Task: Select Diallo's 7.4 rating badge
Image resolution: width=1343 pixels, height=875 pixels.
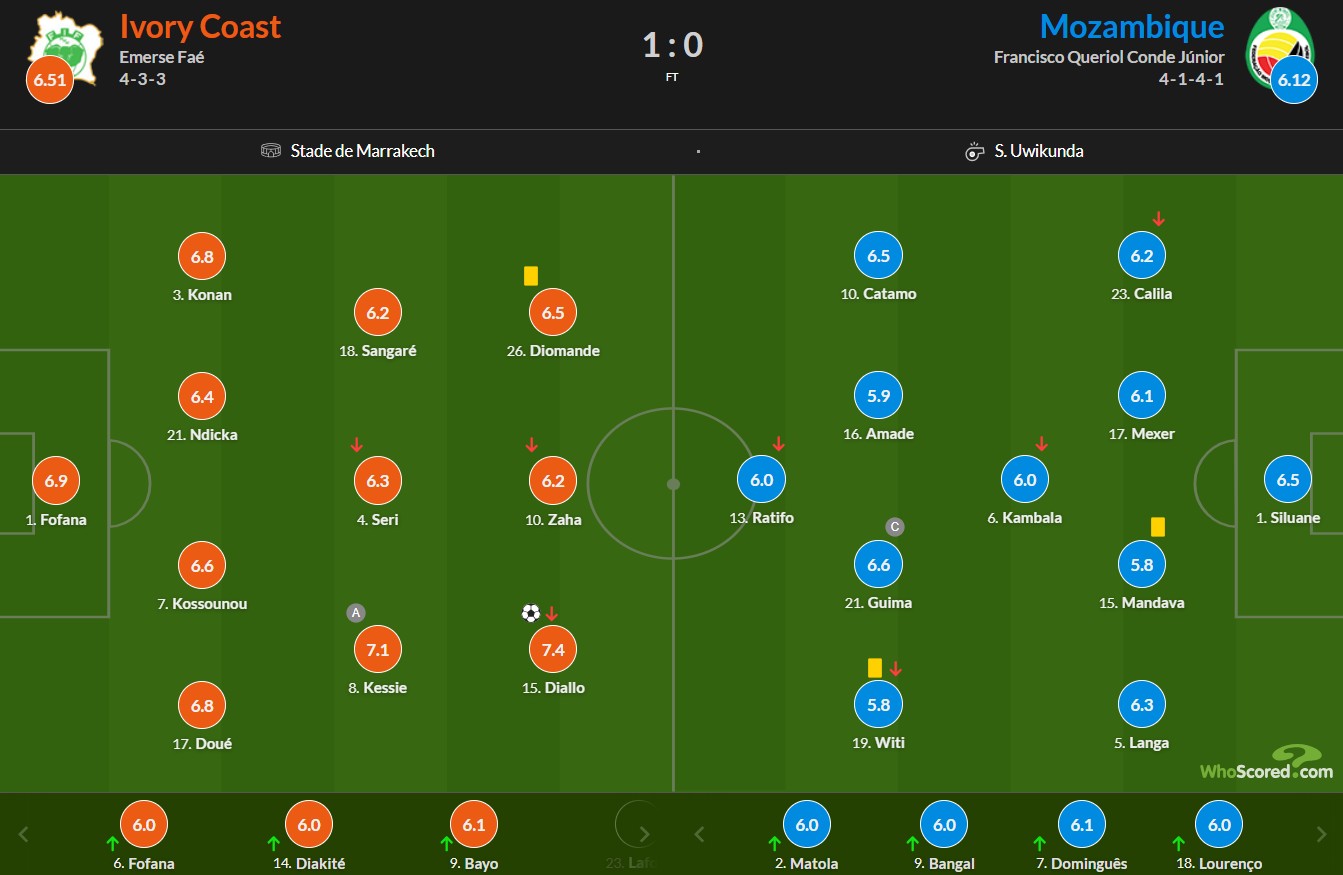Action: (553, 649)
